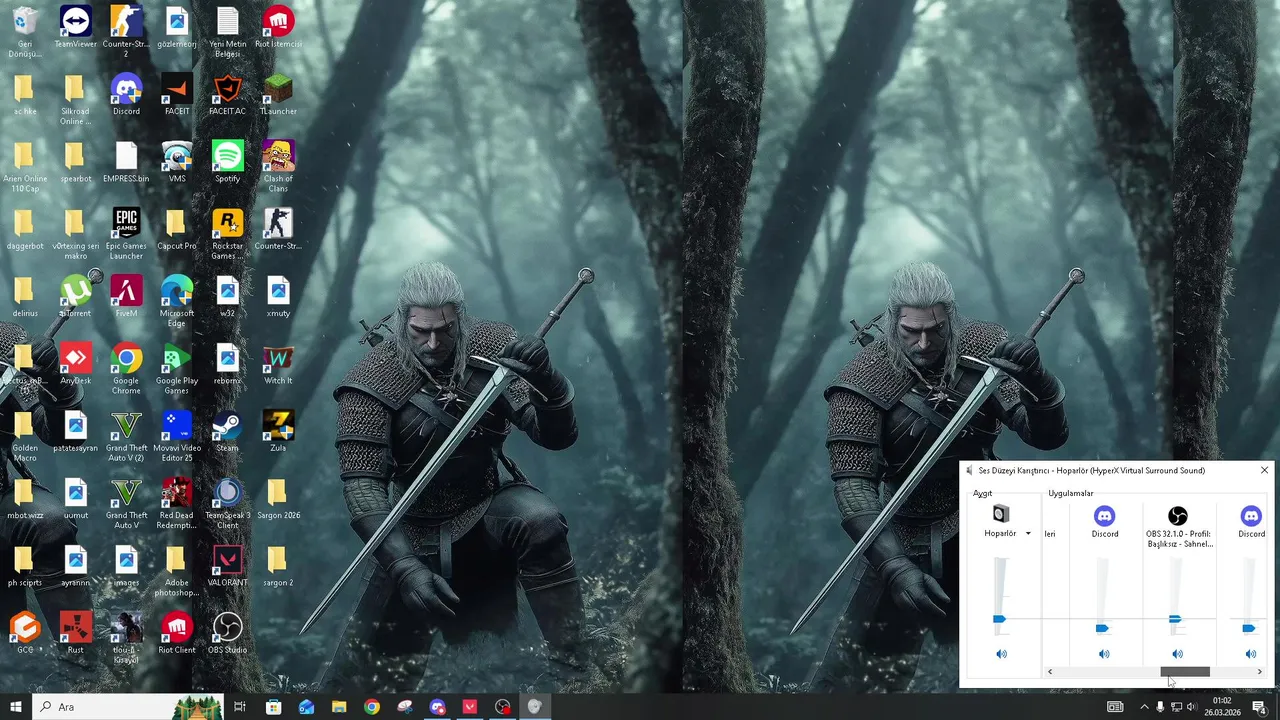Open Chrome from the taskbar
This screenshot has height=720, width=1280.
[372, 707]
